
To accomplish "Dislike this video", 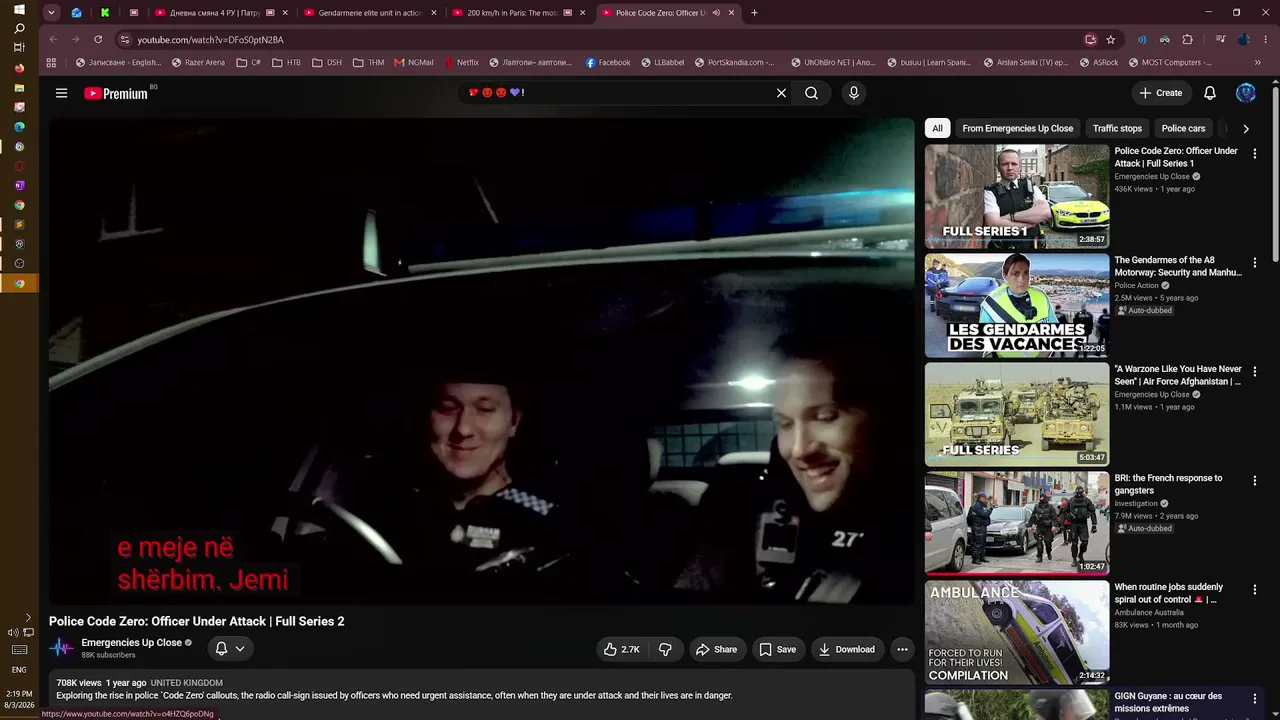I will 665,649.
